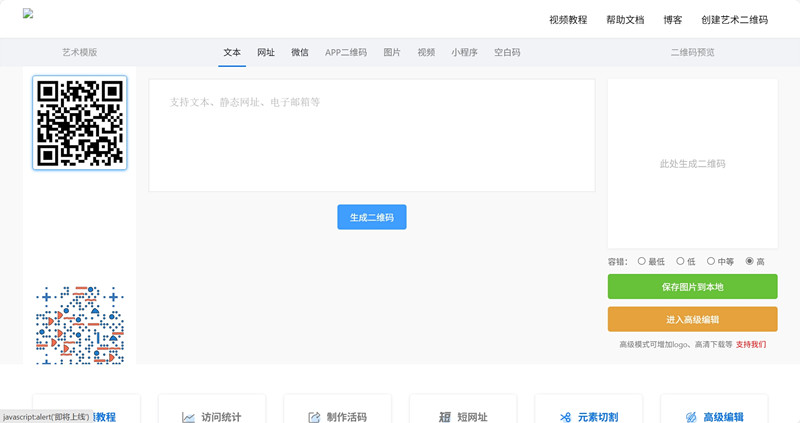Open 帮助文档 in the top navigation

tap(625, 20)
